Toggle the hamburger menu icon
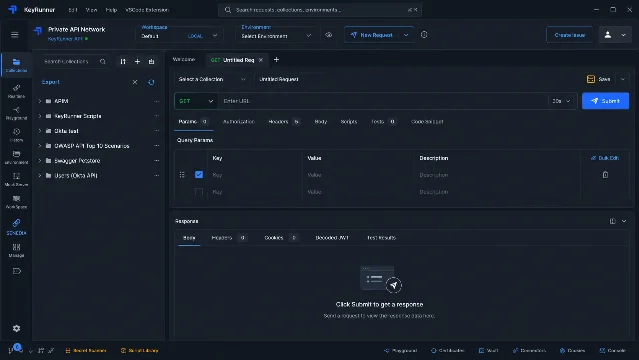The width and height of the screenshot is (639, 360). 15,35
